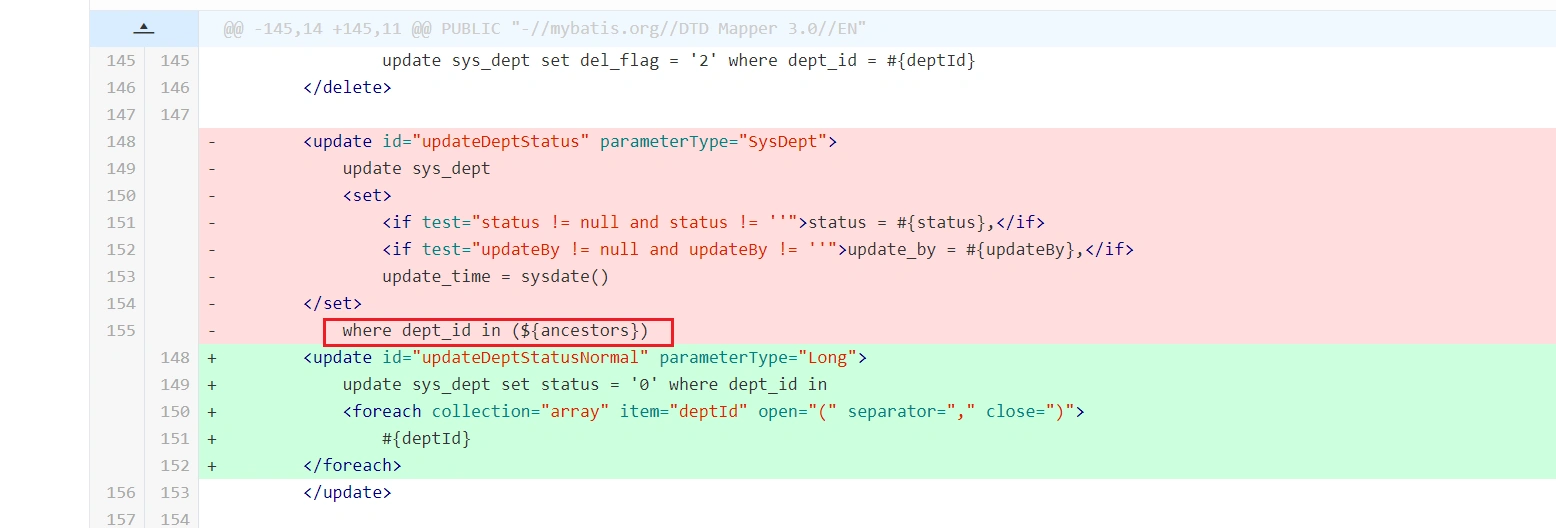Click the del_flag = '2' update statement line
The width and height of the screenshot is (1556, 528).
click(x=678, y=61)
